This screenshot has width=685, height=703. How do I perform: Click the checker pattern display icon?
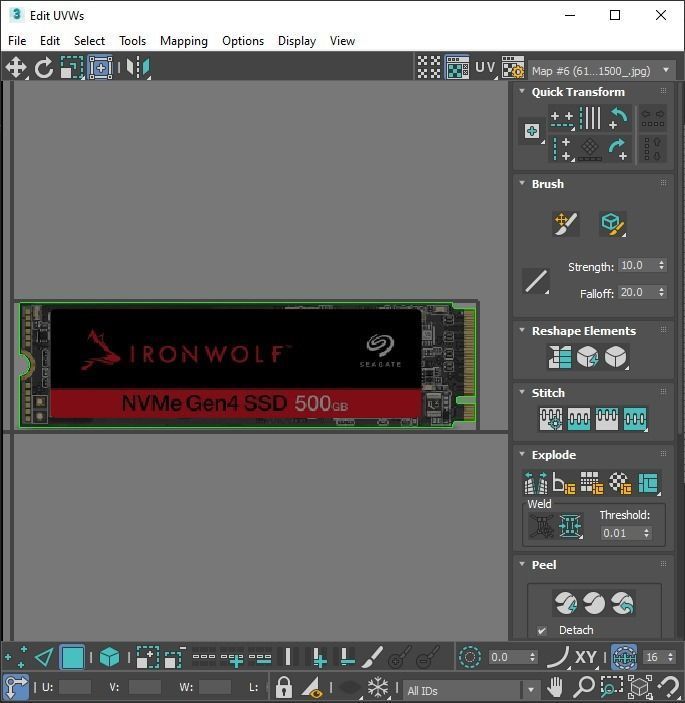click(x=429, y=68)
